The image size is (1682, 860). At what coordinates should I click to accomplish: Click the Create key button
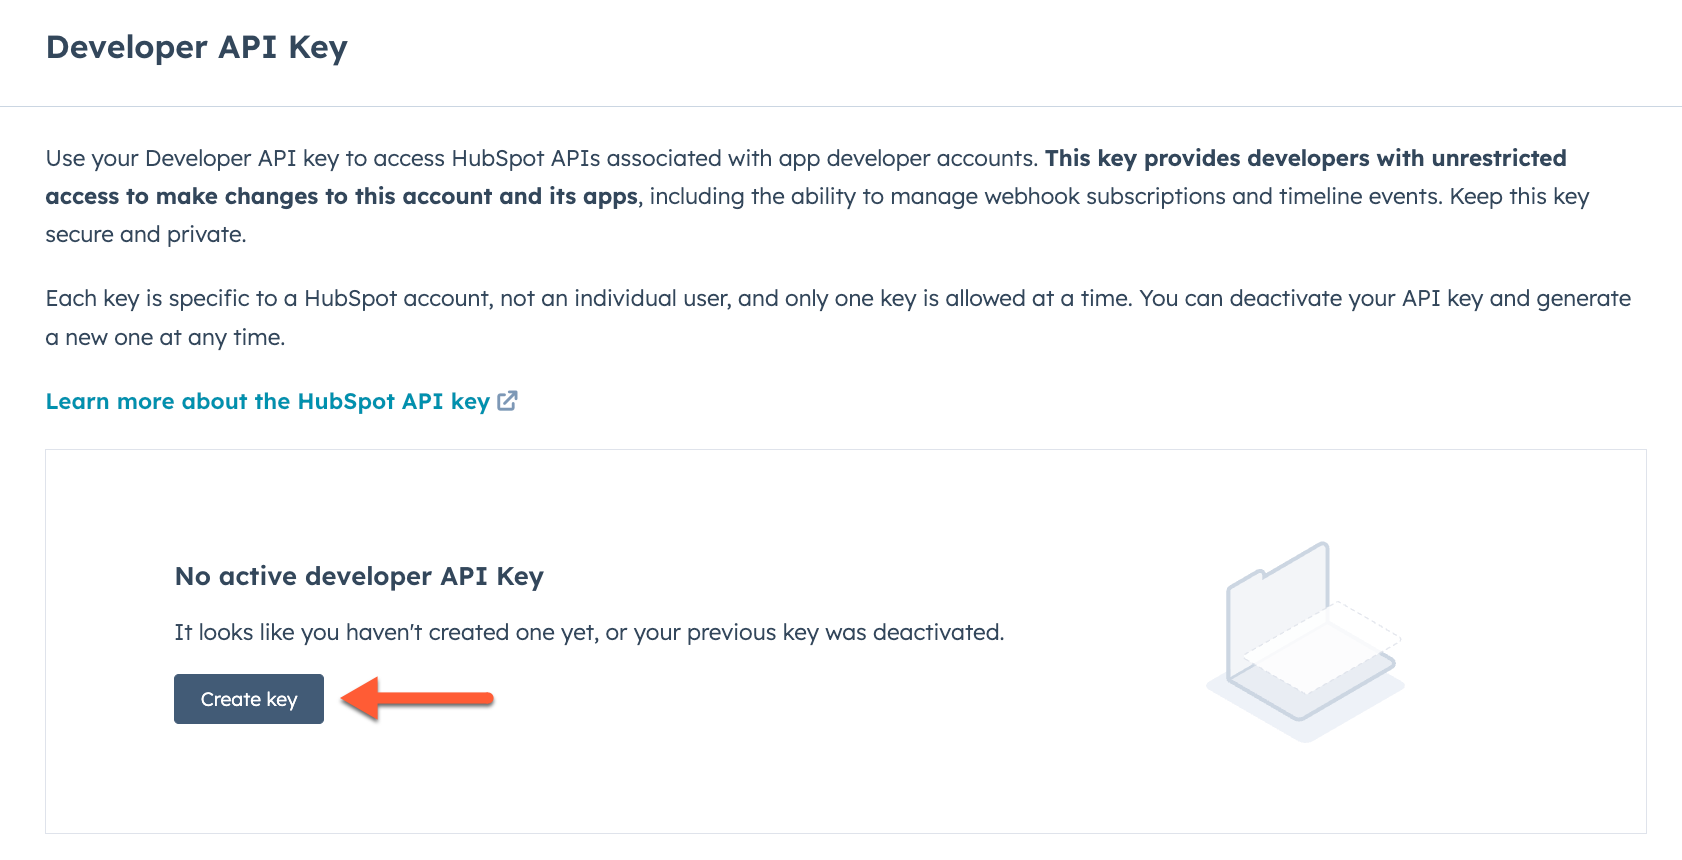[x=248, y=699]
